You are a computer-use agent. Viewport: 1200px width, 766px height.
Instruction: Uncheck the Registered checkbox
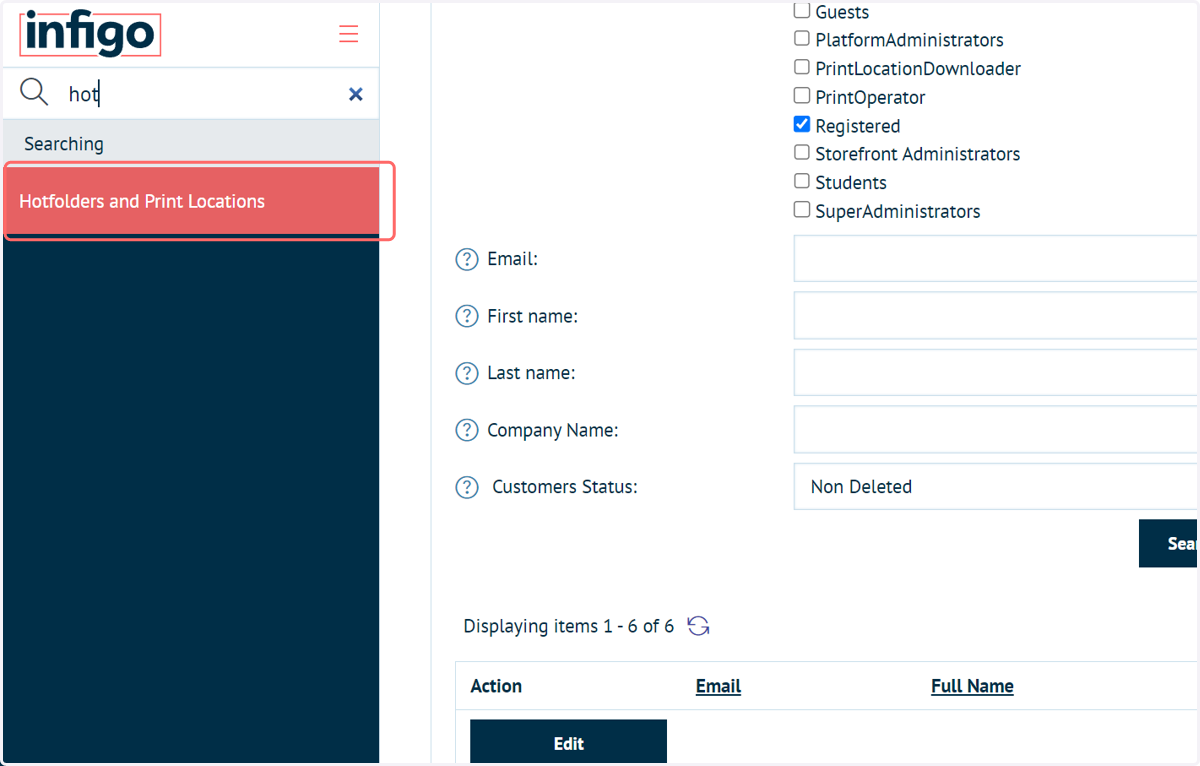[x=802, y=125]
